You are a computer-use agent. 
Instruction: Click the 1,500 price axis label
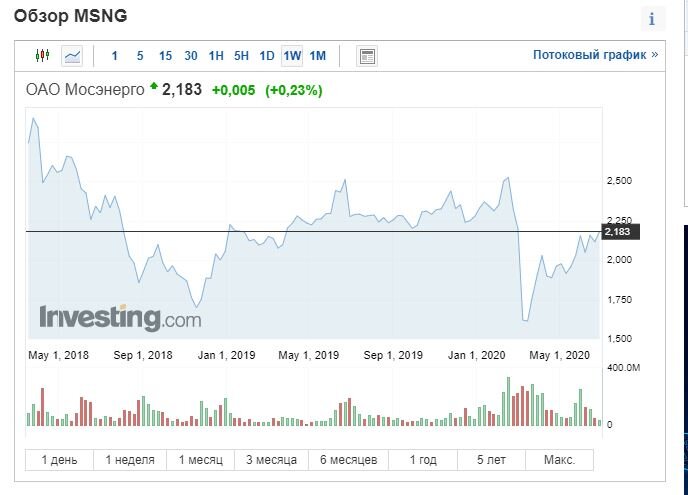click(619, 339)
